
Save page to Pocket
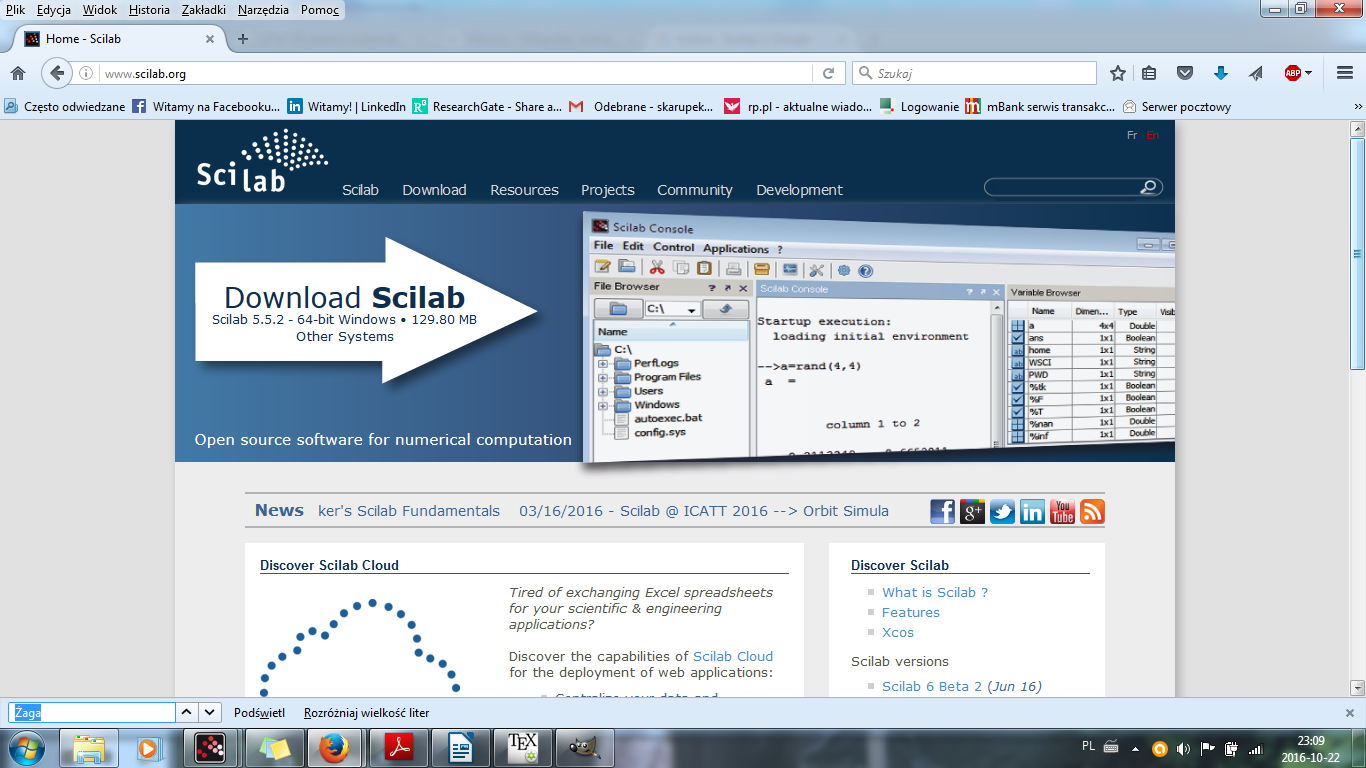click(1185, 73)
